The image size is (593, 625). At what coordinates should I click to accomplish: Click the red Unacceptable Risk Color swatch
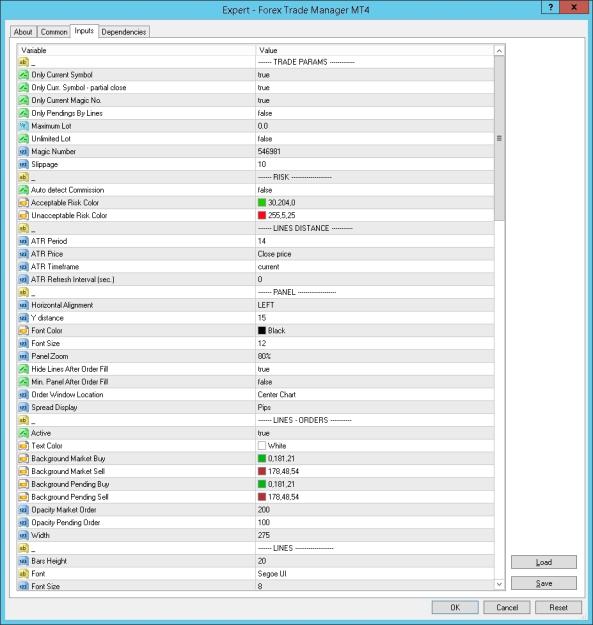pyautogui.click(x=262, y=216)
